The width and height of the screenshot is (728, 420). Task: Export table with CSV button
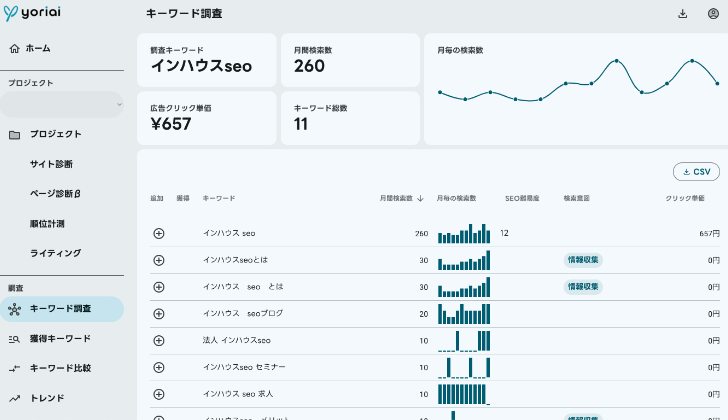(696, 171)
